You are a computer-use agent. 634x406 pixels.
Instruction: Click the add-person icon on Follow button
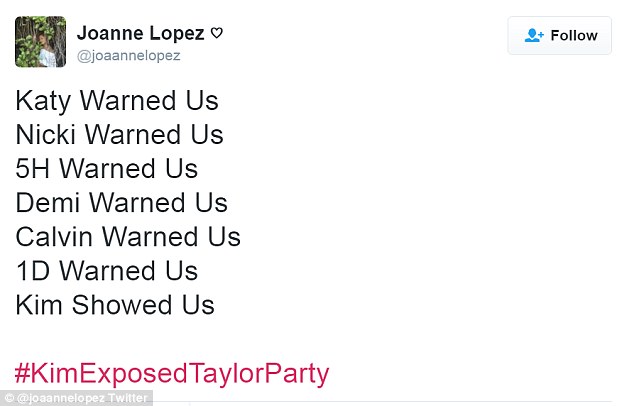click(534, 35)
